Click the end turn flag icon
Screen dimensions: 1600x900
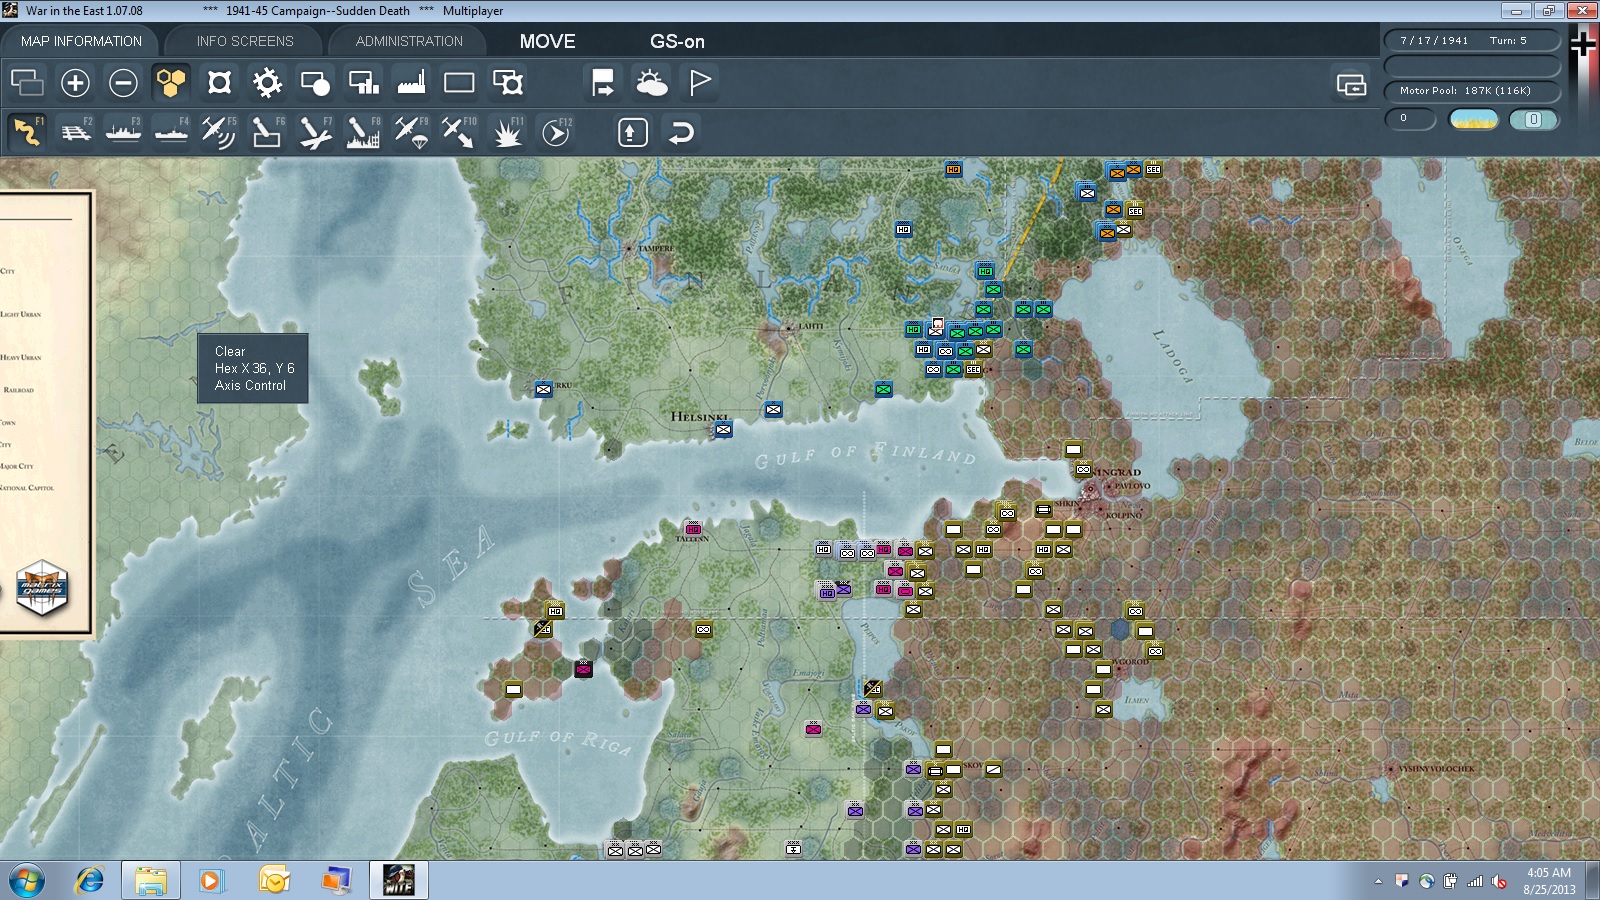tap(700, 83)
